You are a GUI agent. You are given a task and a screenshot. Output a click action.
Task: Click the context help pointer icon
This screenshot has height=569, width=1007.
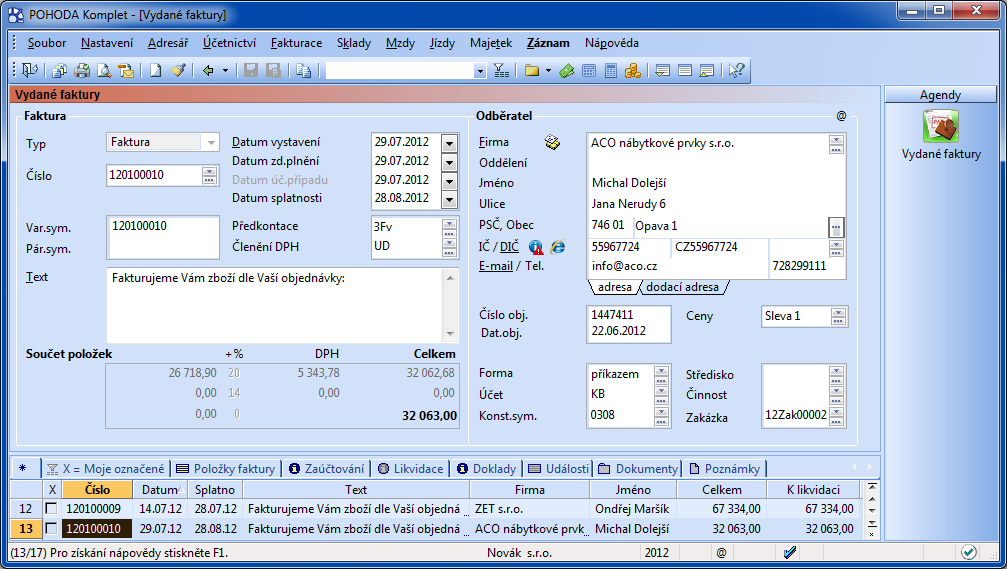click(736, 70)
